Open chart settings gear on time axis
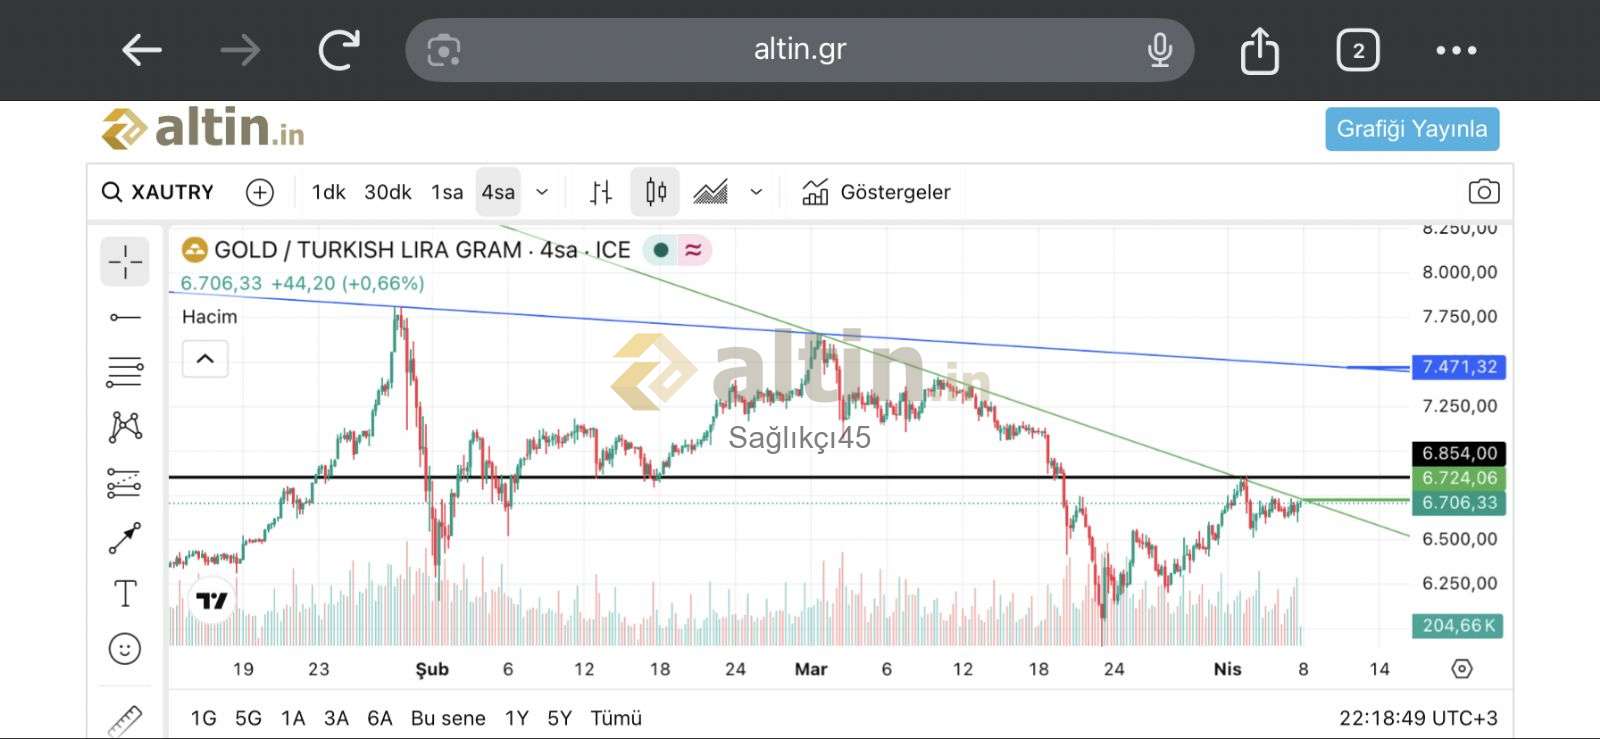Screen dimensions: 1600x739 pos(1462,669)
